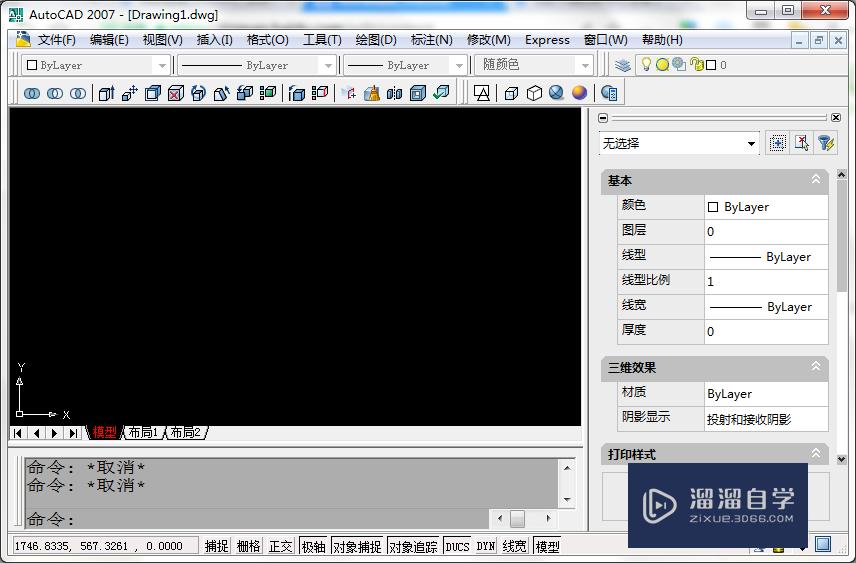
Task: Select the Copy Faces tool
Action: 245,93
